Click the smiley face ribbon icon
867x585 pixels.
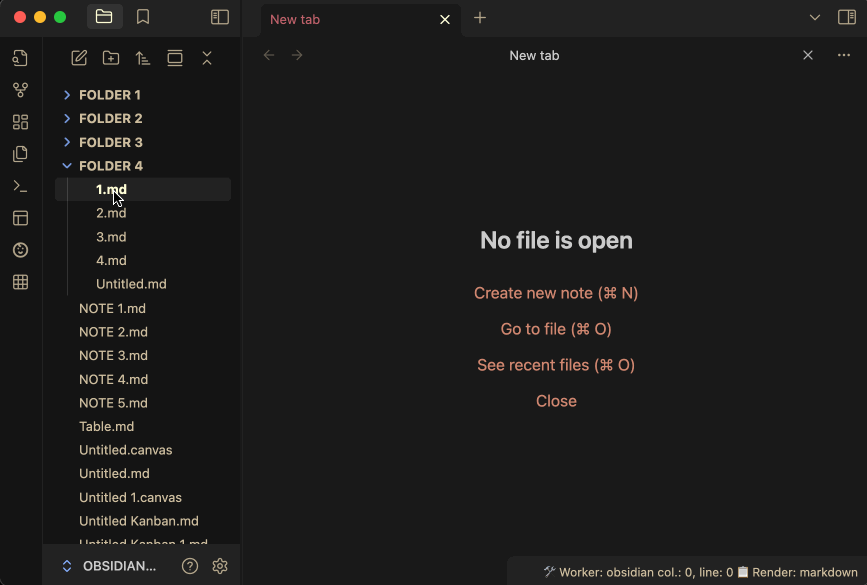tap(20, 250)
